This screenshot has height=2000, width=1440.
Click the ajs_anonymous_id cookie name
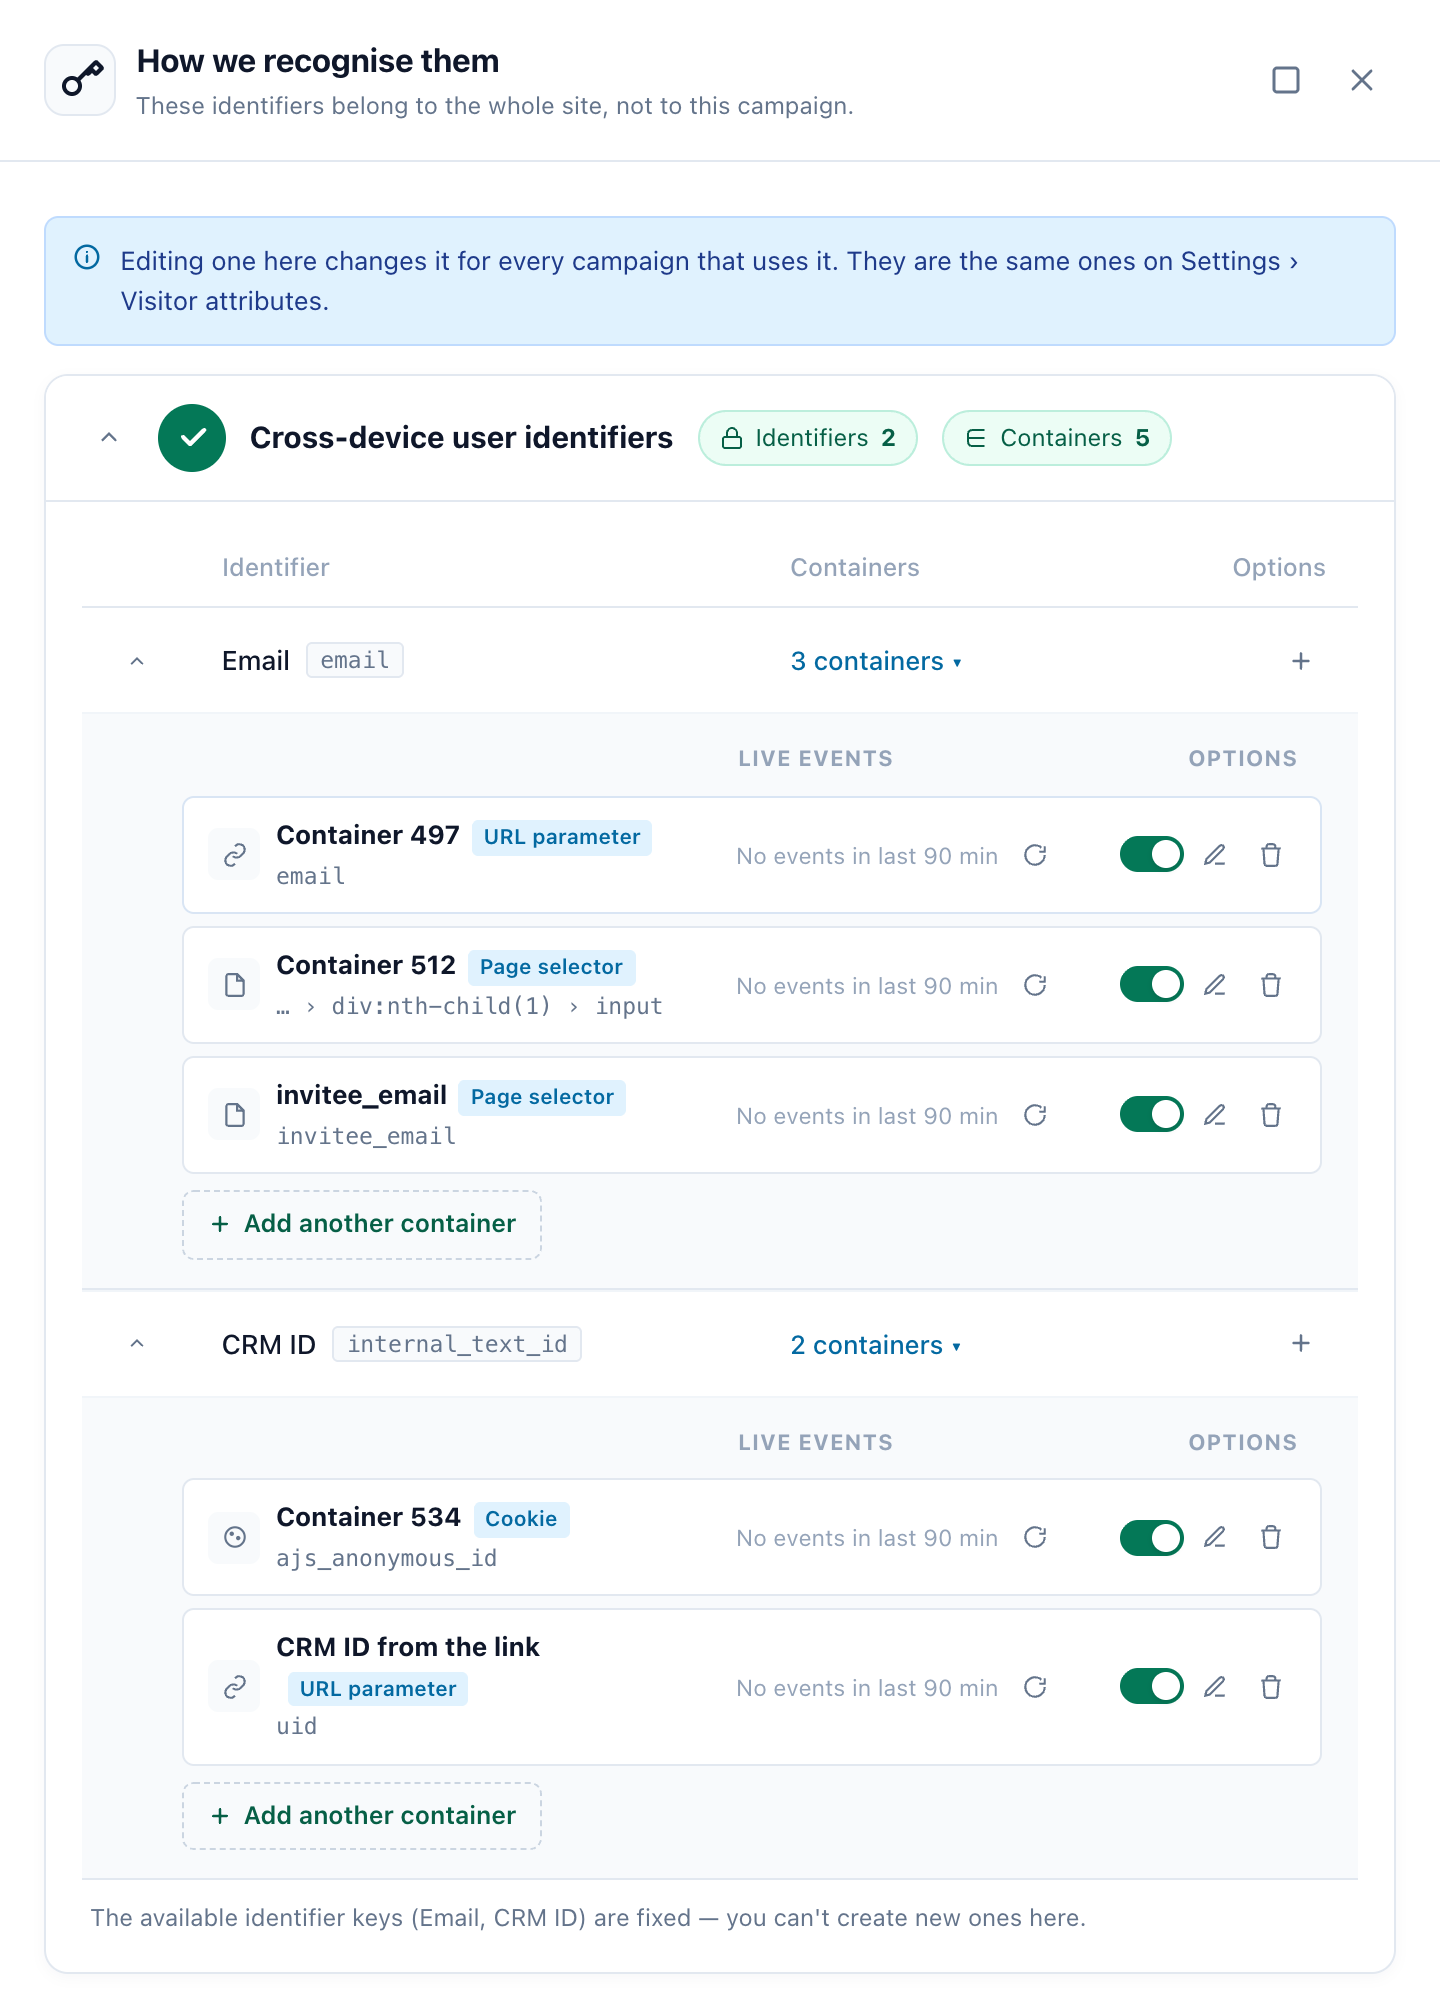click(387, 1558)
